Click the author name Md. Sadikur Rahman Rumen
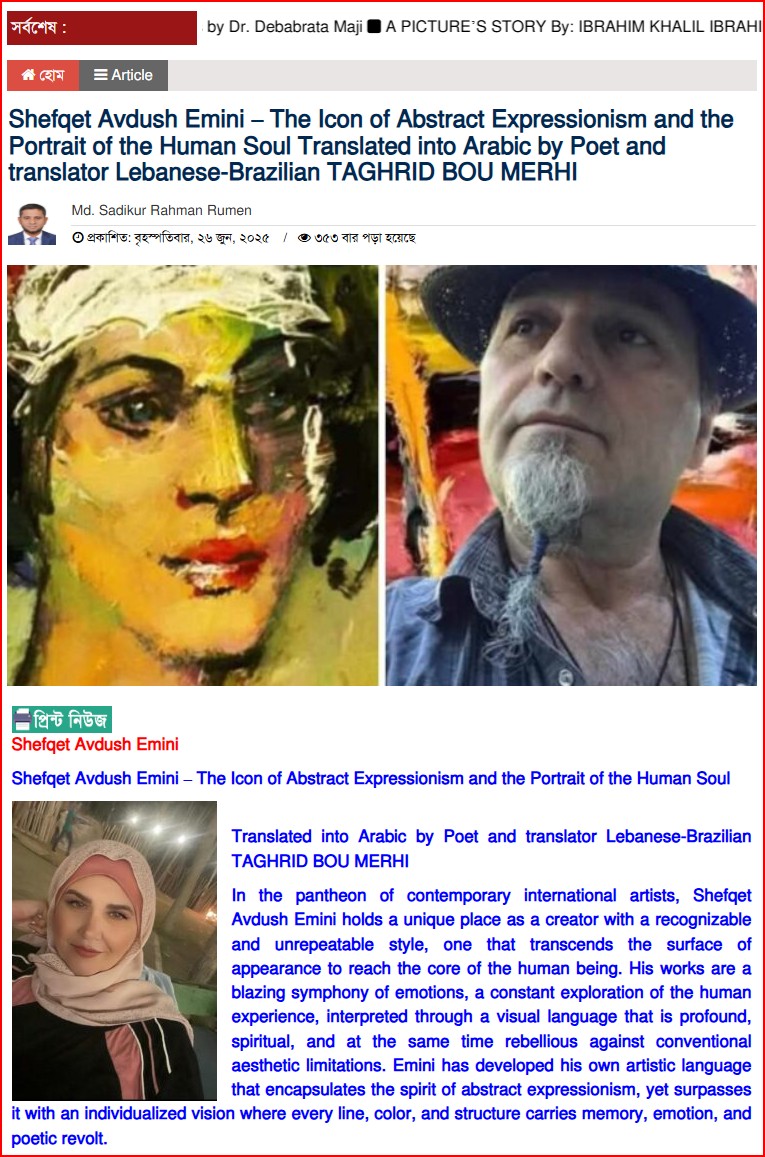Screen dimensions: 765x1157 point(162,210)
